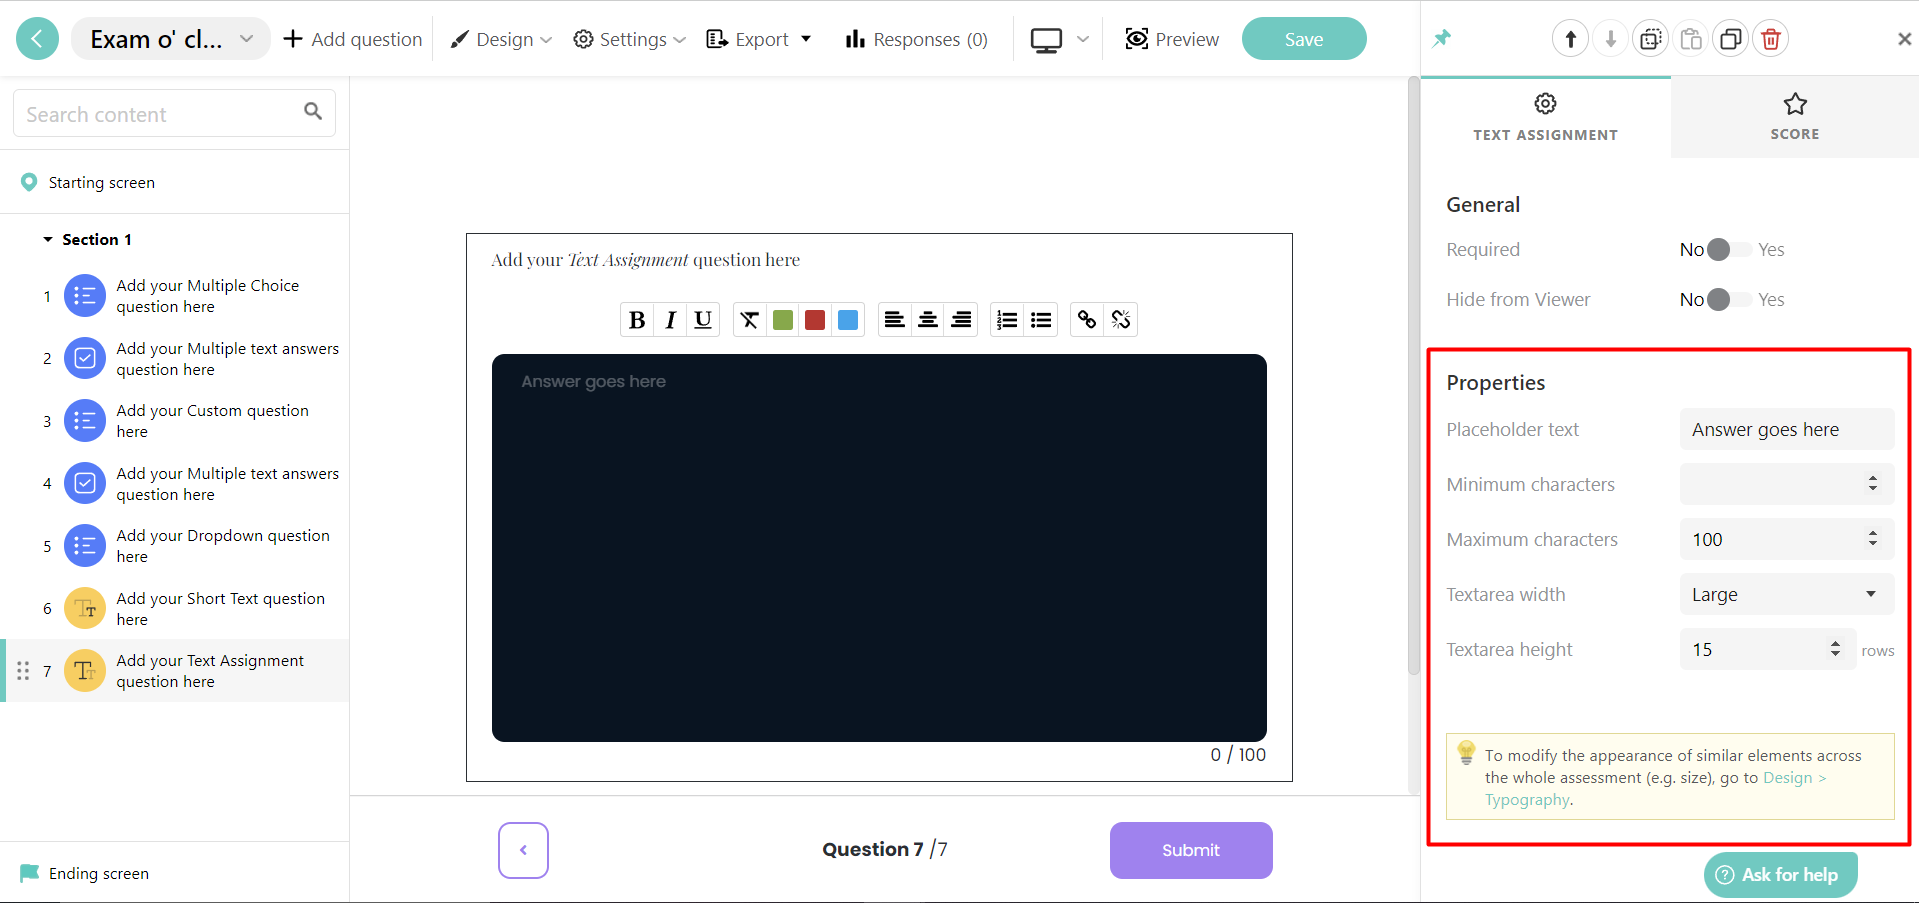Image resolution: width=1919 pixels, height=903 pixels.
Task: Move the question up with the arrow icon
Action: point(1570,38)
